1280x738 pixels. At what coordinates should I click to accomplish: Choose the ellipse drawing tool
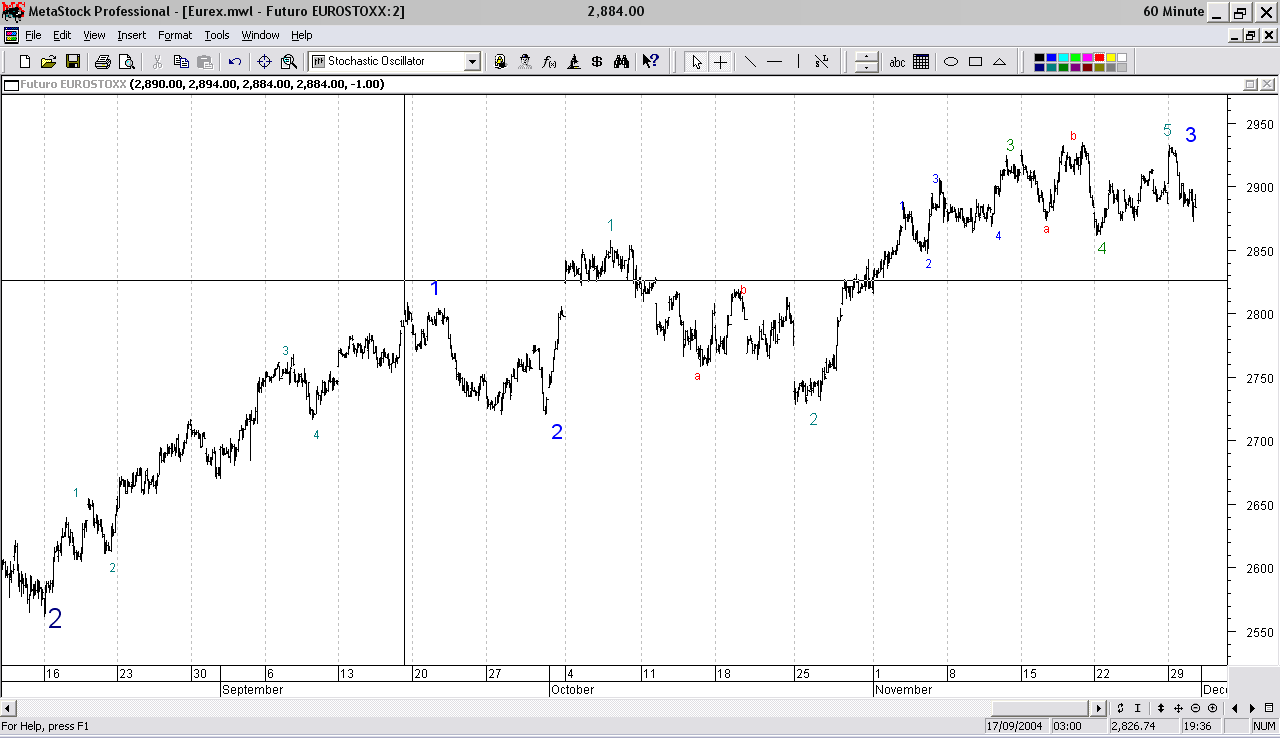point(951,62)
